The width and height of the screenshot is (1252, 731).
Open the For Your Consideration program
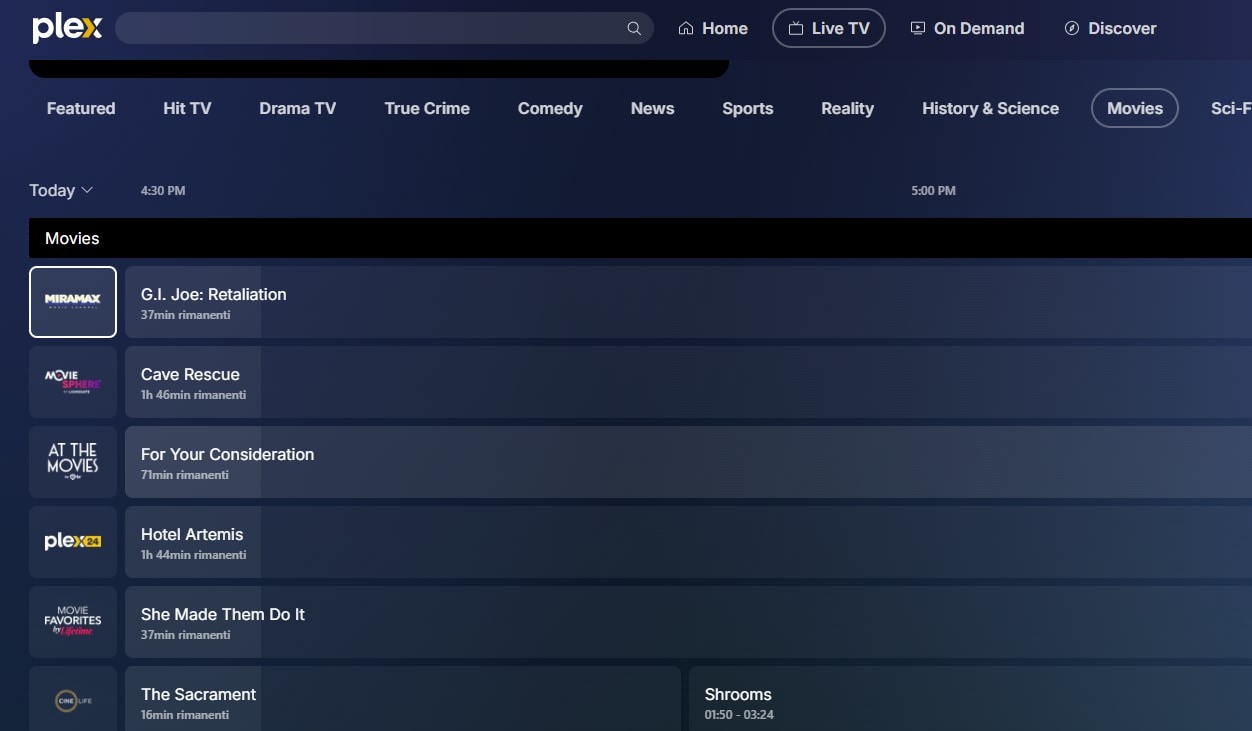pyautogui.click(x=688, y=462)
